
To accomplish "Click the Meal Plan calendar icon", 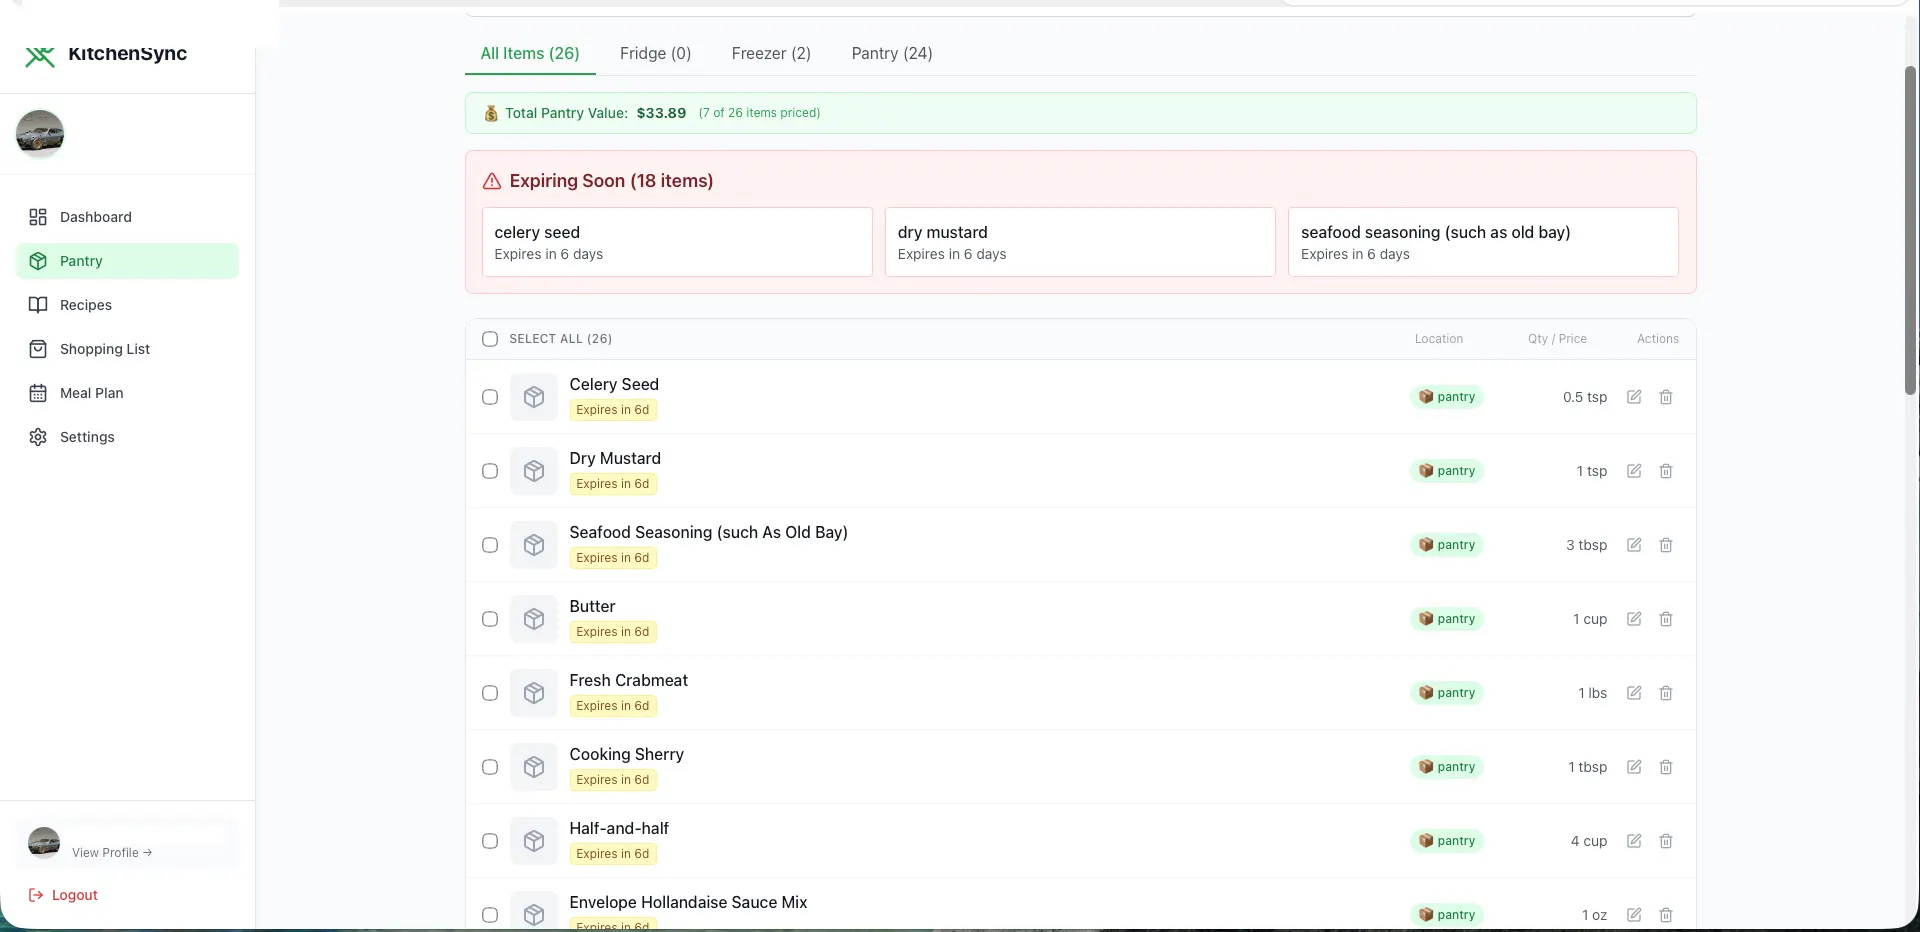I will tap(38, 393).
